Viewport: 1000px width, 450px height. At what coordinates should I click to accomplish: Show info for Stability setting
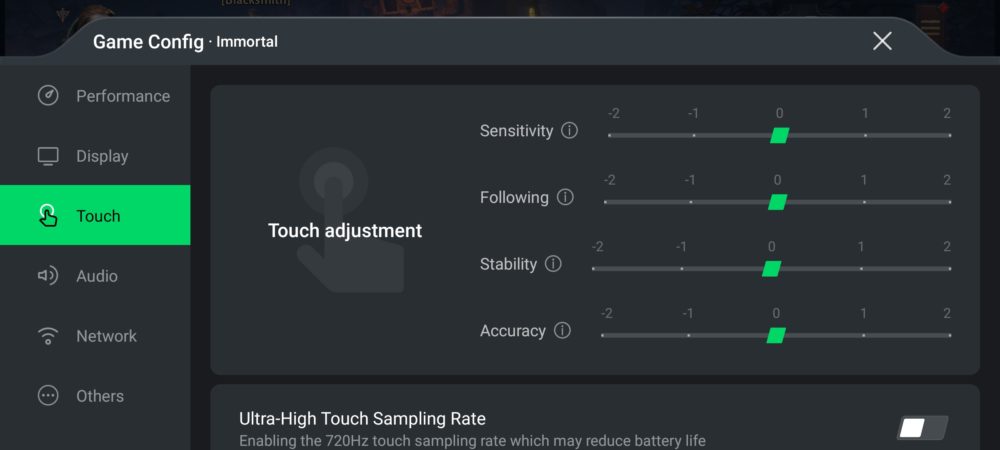coord(553,264)
